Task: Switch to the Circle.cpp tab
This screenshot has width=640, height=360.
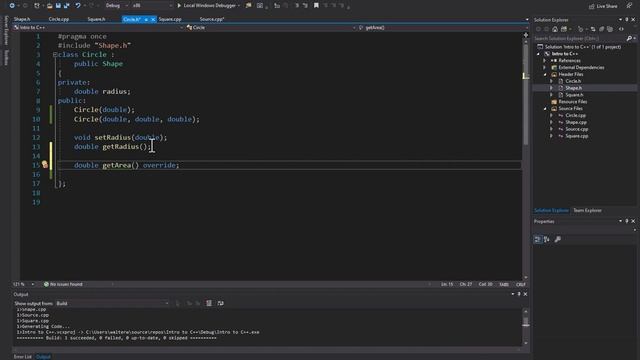Action: pyautogui.click(x=59, y=19)
